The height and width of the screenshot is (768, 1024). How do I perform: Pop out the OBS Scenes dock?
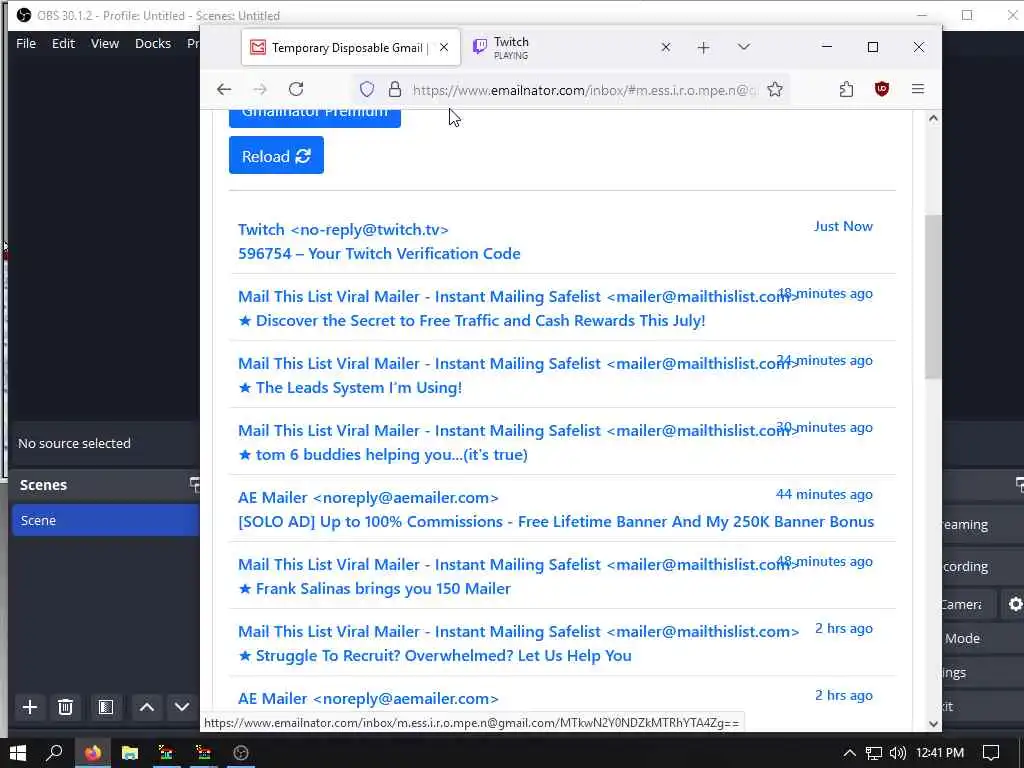[x=194, y=485]
